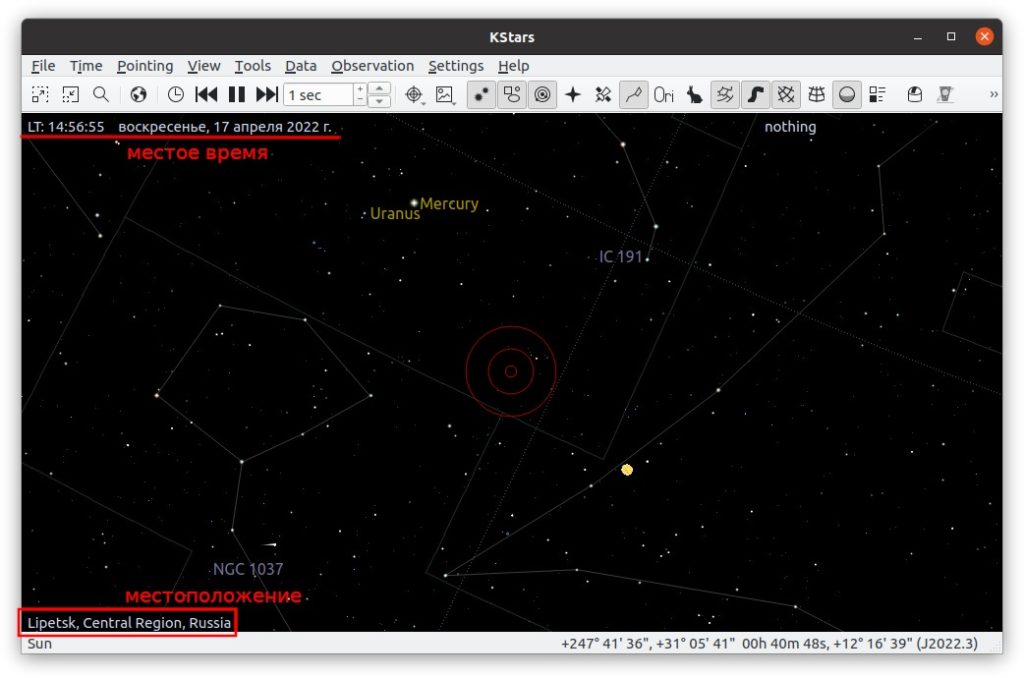Open the File menu
1024x678 pixels.
coord(43,66)
